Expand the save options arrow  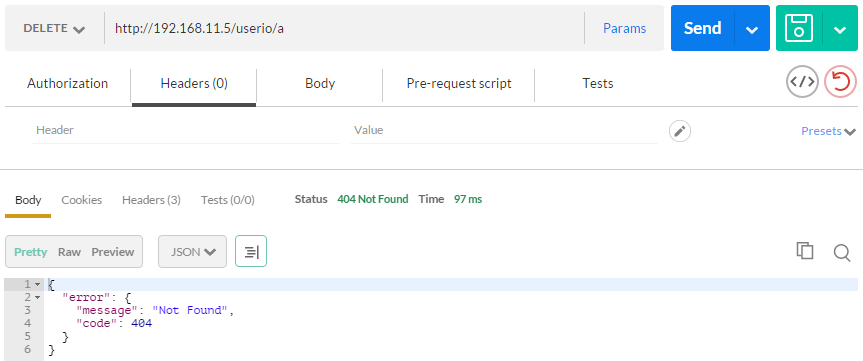840,29
